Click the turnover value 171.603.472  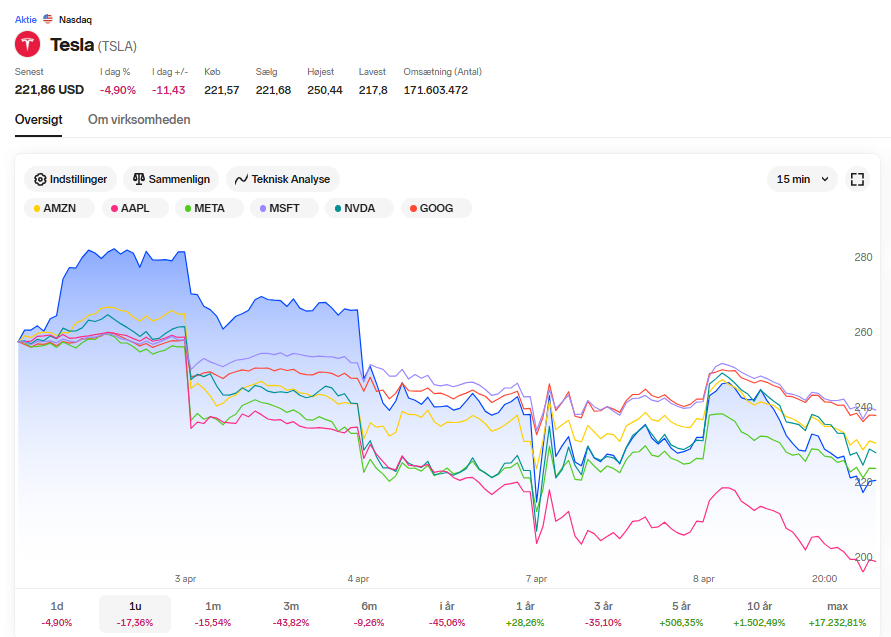(x=436, y=90)
